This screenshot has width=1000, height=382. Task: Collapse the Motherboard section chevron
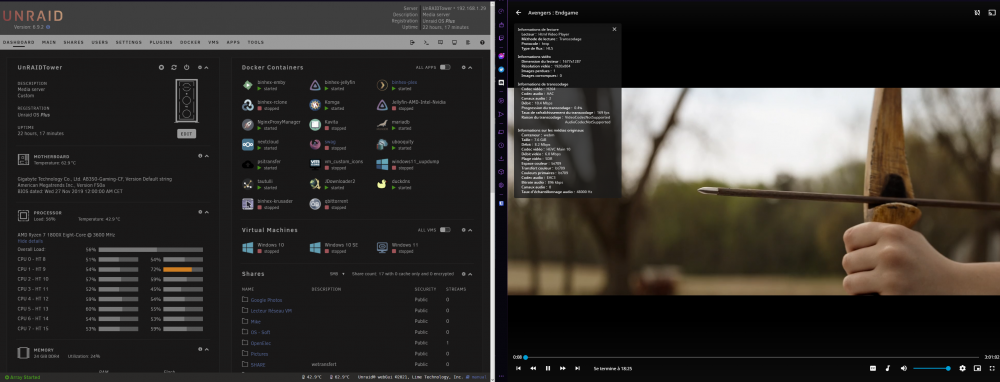point(207,156)
